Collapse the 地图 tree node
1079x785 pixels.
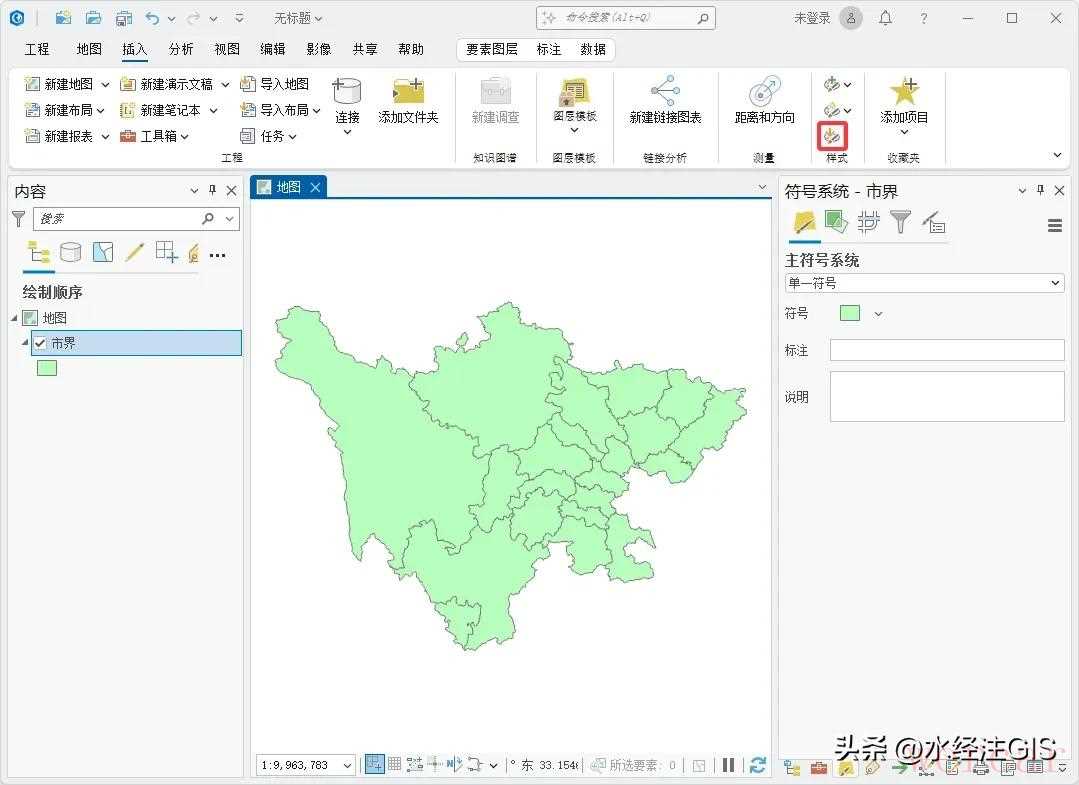click(x=15, y=318)
